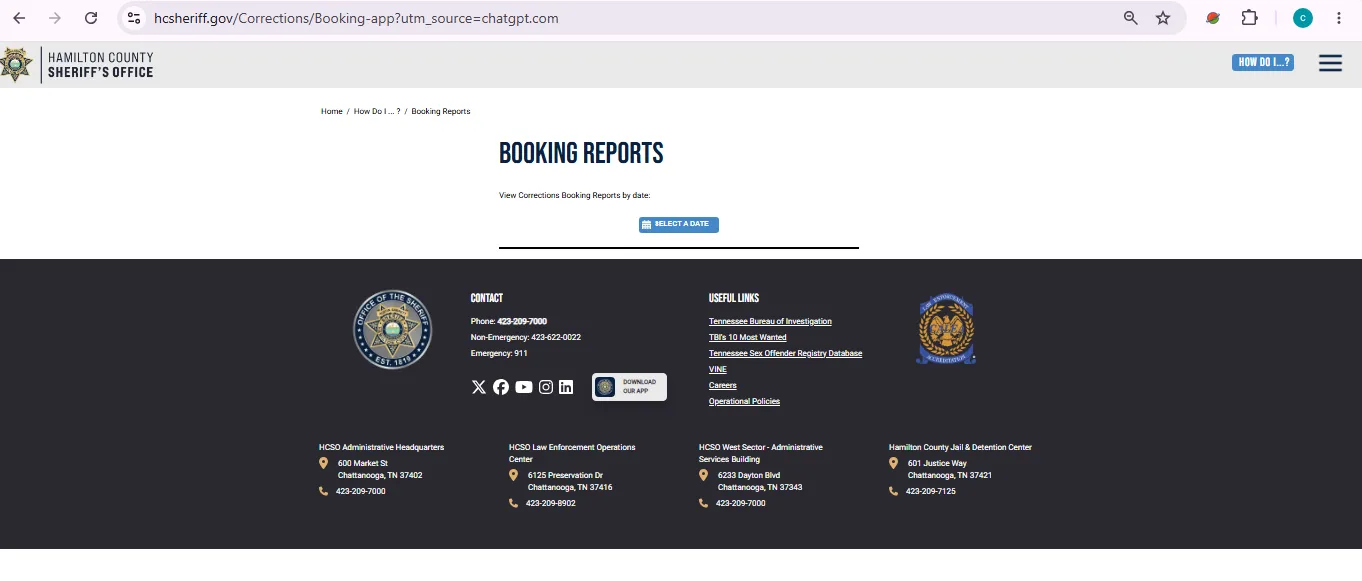Click the Office of the Sheriff seal
The height and width of the screenshot is (581, 1362).
click(393, 330)
